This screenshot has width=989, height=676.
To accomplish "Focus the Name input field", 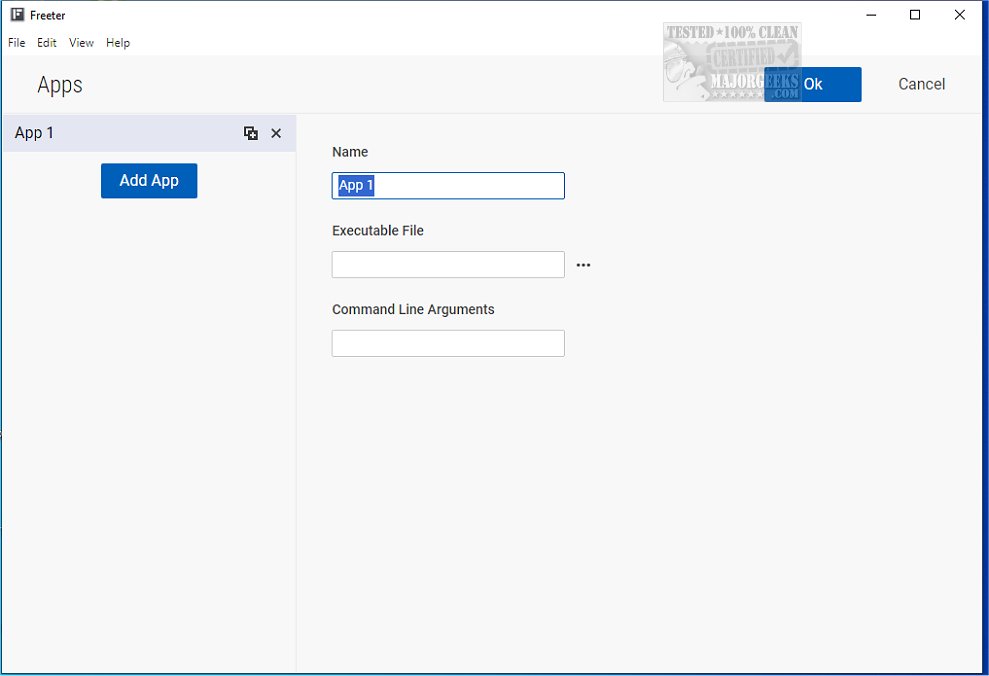I will pyautogui.click(x=448, y=185).
